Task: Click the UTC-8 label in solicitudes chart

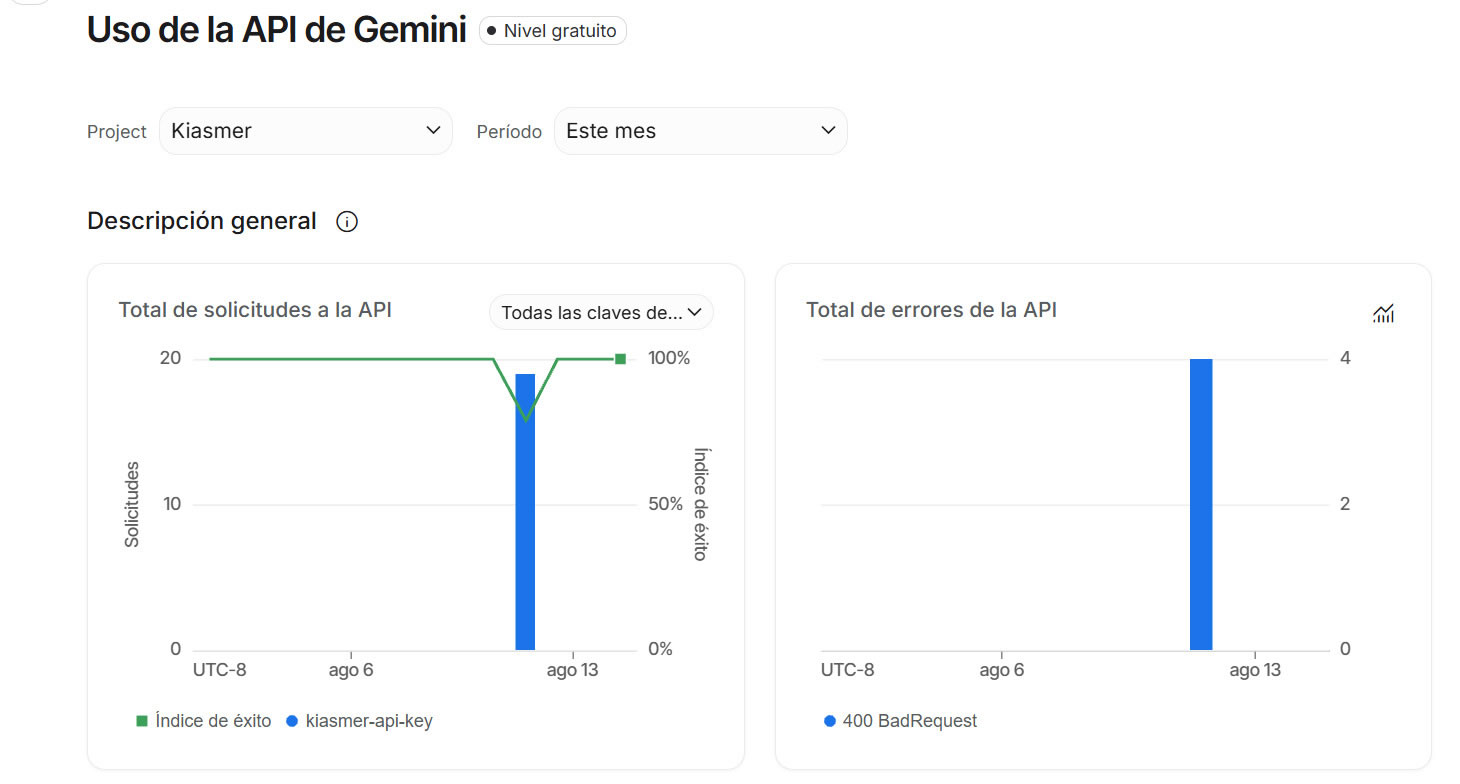Action: [220, 670]
